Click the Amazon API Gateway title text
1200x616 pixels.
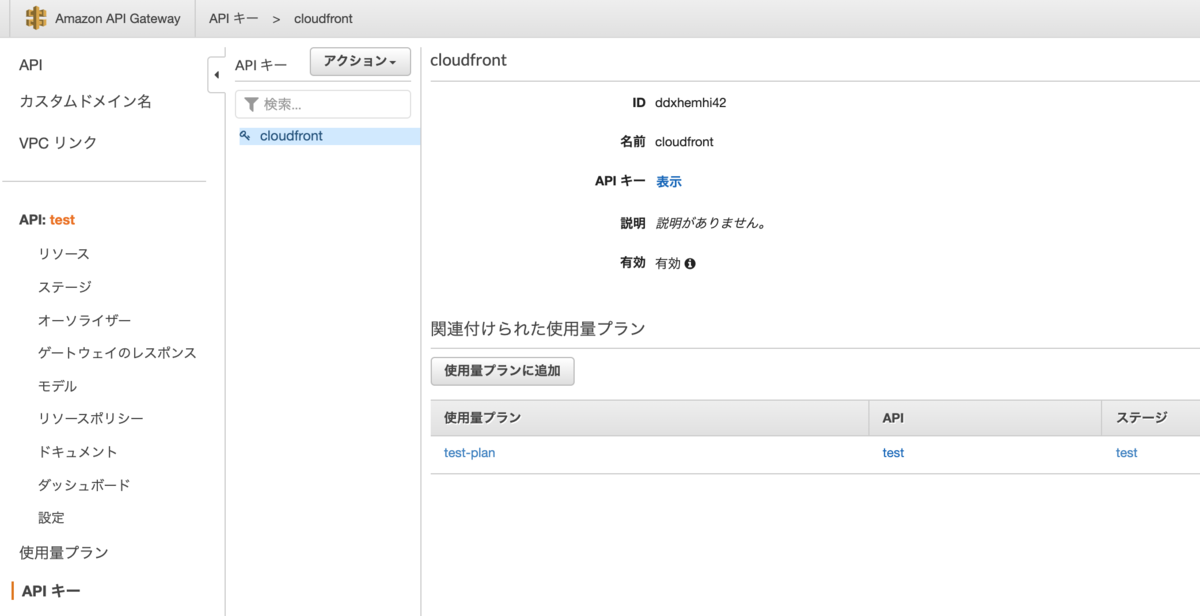(118, 19)
